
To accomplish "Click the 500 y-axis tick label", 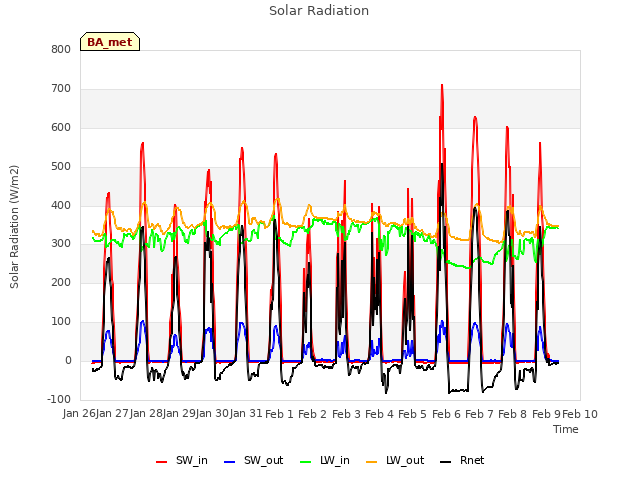I will coord(61,167).
